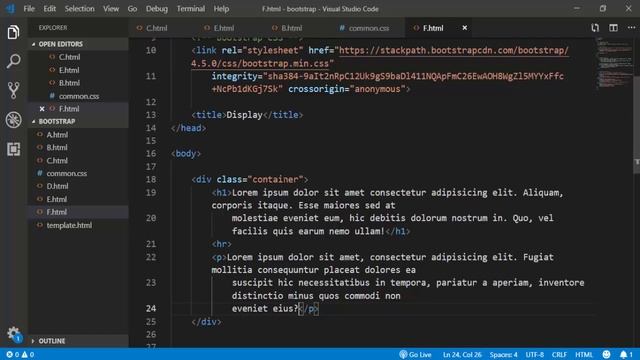640x360 pixels.
Task: Open the Selection menu
Action: [x=79, y=9]
